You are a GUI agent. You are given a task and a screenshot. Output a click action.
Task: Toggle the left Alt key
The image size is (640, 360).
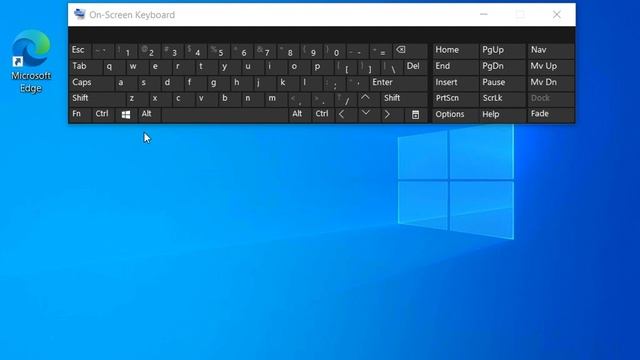[150, 115]
